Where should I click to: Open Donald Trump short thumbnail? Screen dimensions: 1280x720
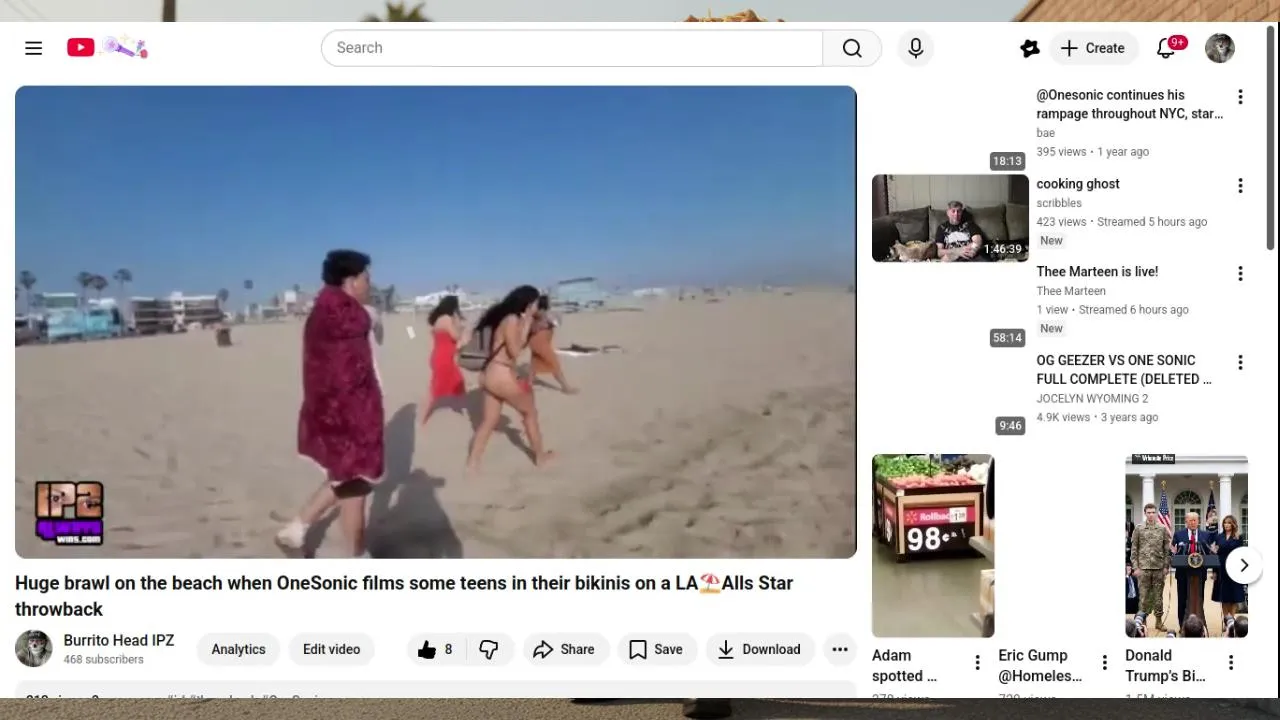1186,546
